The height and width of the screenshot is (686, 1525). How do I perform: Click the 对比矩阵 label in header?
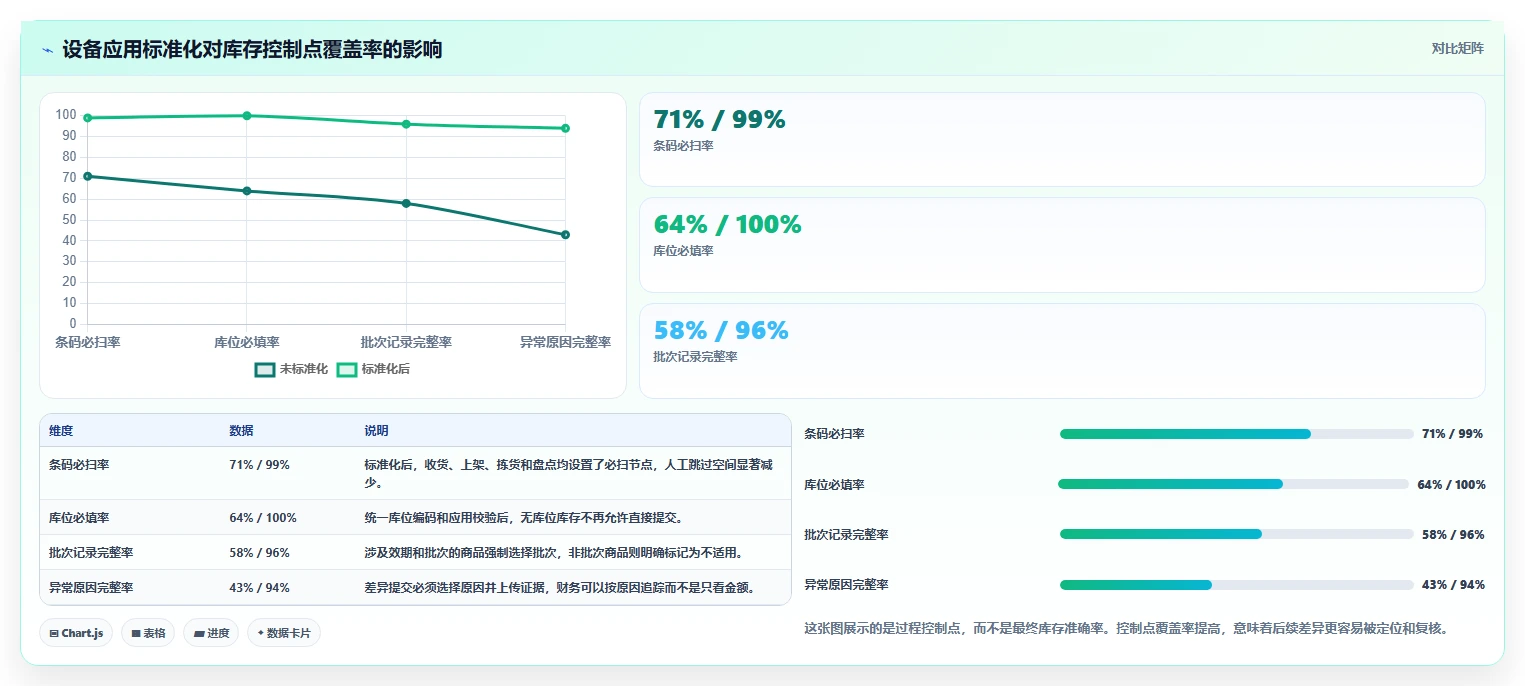[1457, 48]
